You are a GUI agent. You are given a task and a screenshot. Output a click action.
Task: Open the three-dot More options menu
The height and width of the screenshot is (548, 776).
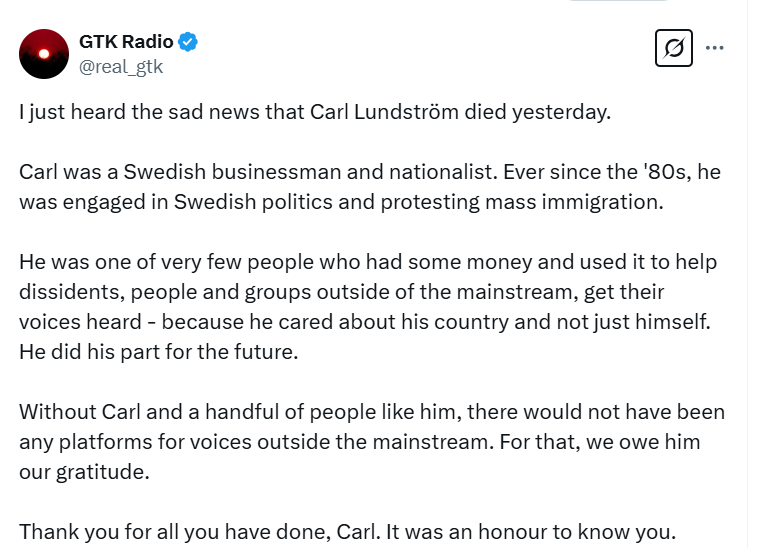pos(715,47)
